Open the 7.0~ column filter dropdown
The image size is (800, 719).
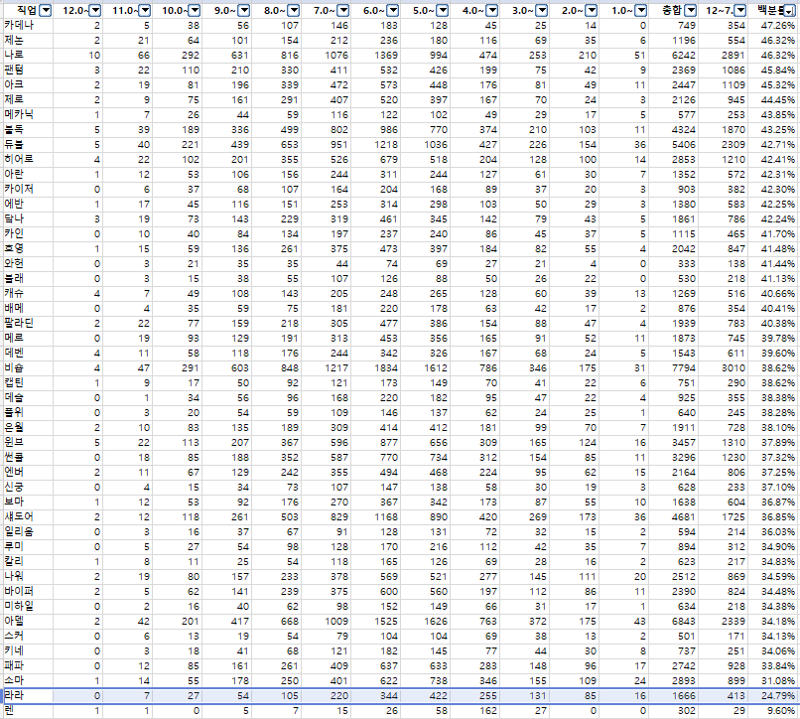(x=343, y=10)
